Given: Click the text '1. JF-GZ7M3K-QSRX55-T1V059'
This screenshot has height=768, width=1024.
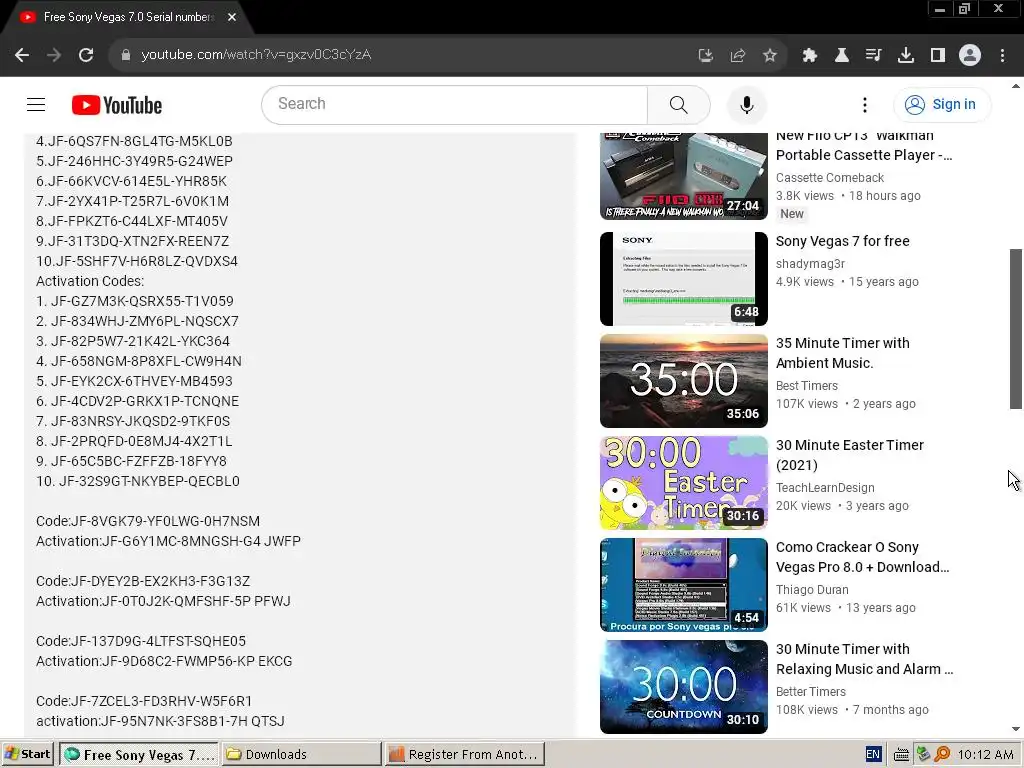Looking at the screenshot, I should coord(135,301).
